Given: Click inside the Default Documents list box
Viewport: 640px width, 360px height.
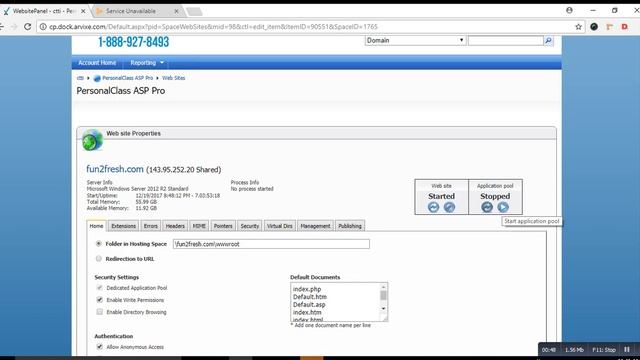Looking at the screenshot, I should pyautogui.click(x=336, y=302).
